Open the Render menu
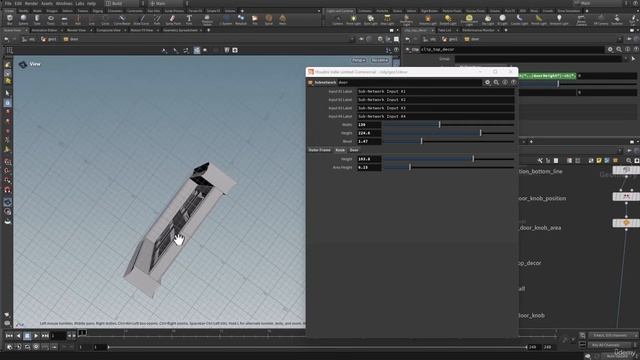This screenshot has width=640, height=360. pos(31,3)
